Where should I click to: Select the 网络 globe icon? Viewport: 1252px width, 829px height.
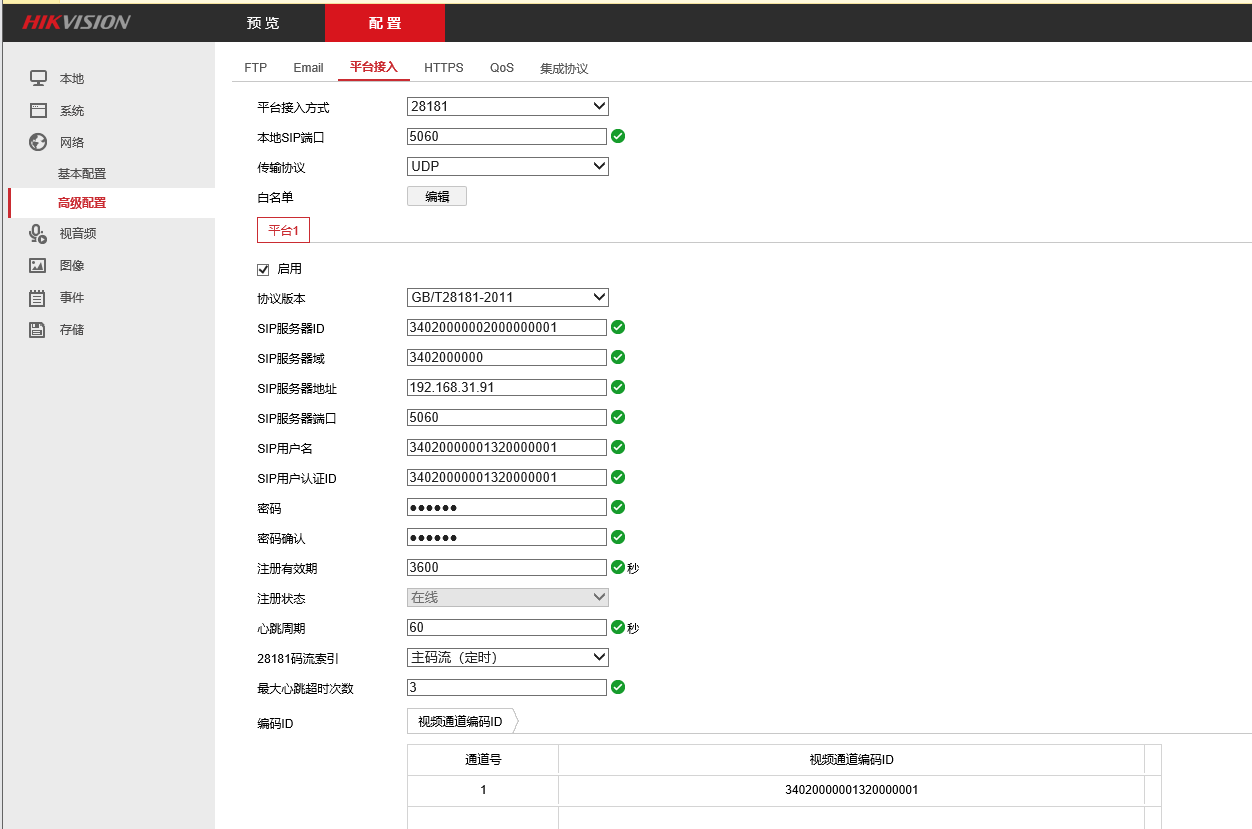(38, 142)
